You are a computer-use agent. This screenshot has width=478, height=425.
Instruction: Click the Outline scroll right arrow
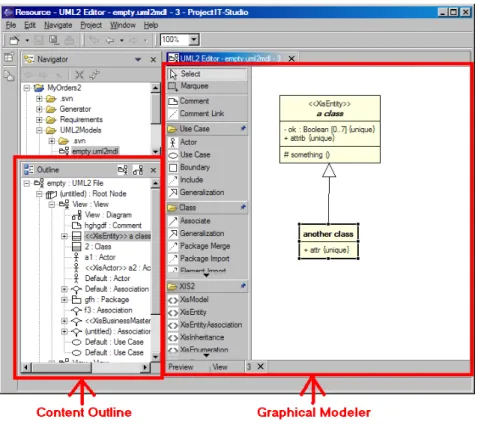coord(145,367)
